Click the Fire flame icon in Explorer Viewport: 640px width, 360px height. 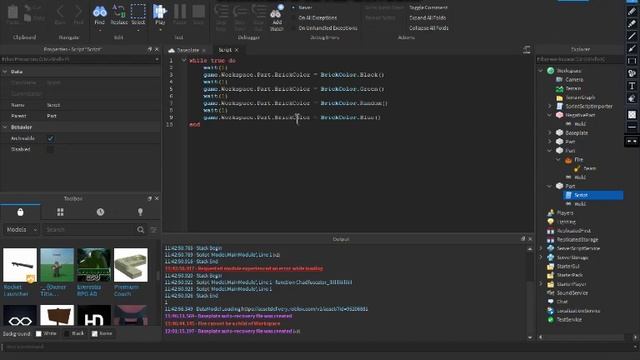click(x=568, y=160)
